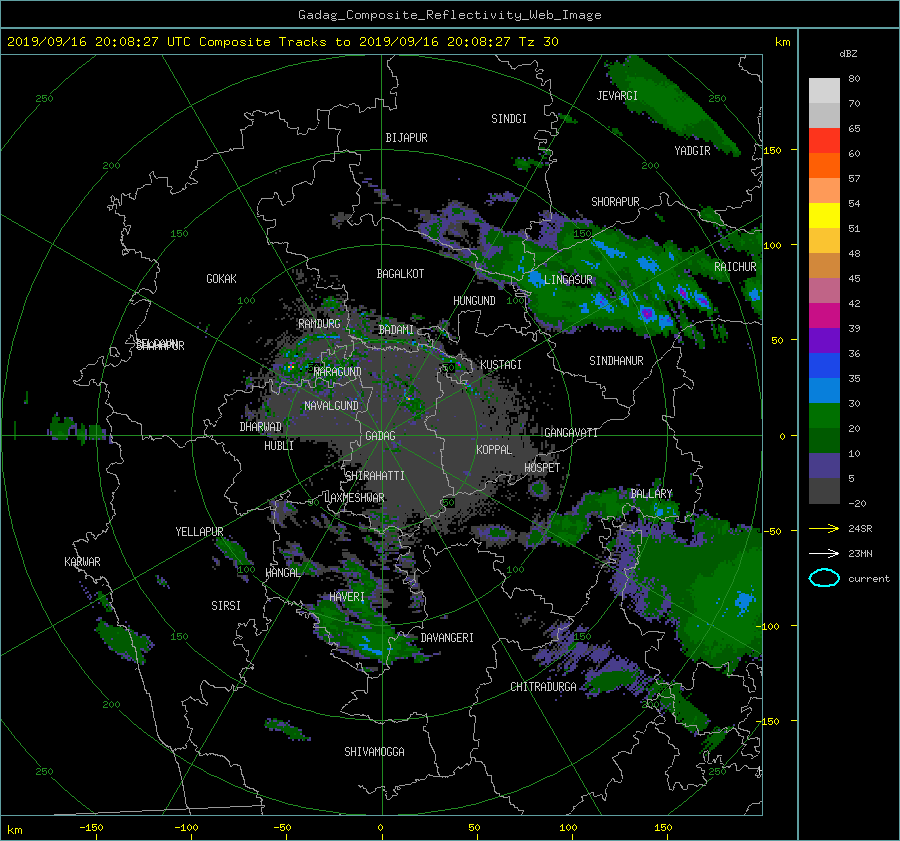Click the YELLAPUR city label
The width and height of the screenshot is (900, 841).
click(x=199, y=532)
